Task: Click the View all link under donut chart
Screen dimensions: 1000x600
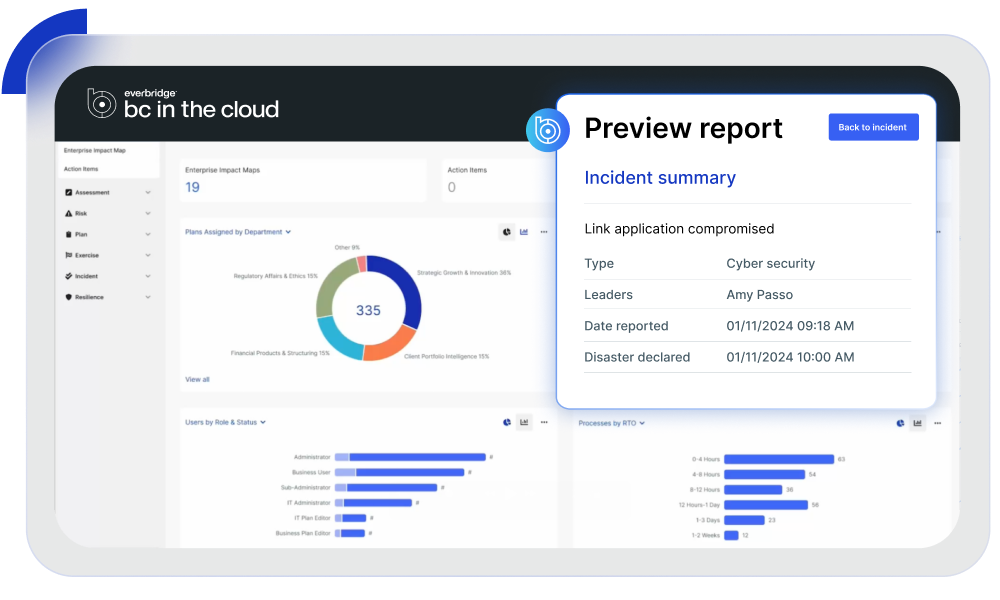Action: pyautogui.click(x=197, y=379)
